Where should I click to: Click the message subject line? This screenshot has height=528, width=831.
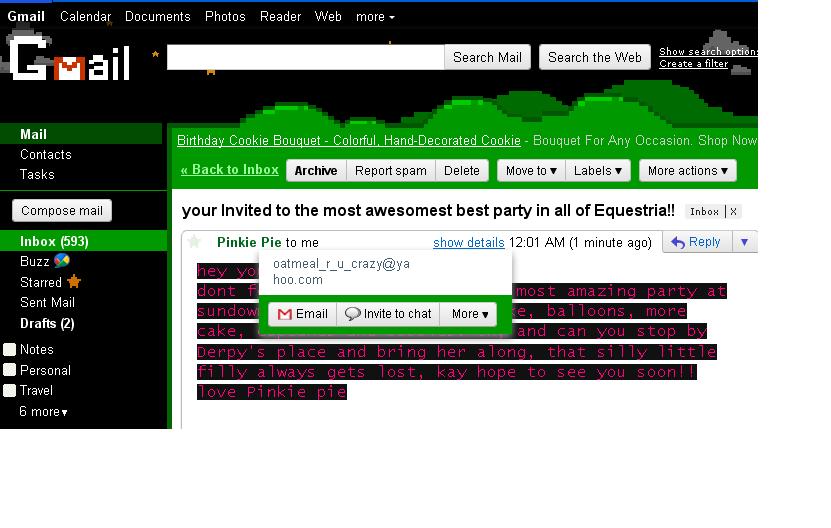(x=428, y=210)
